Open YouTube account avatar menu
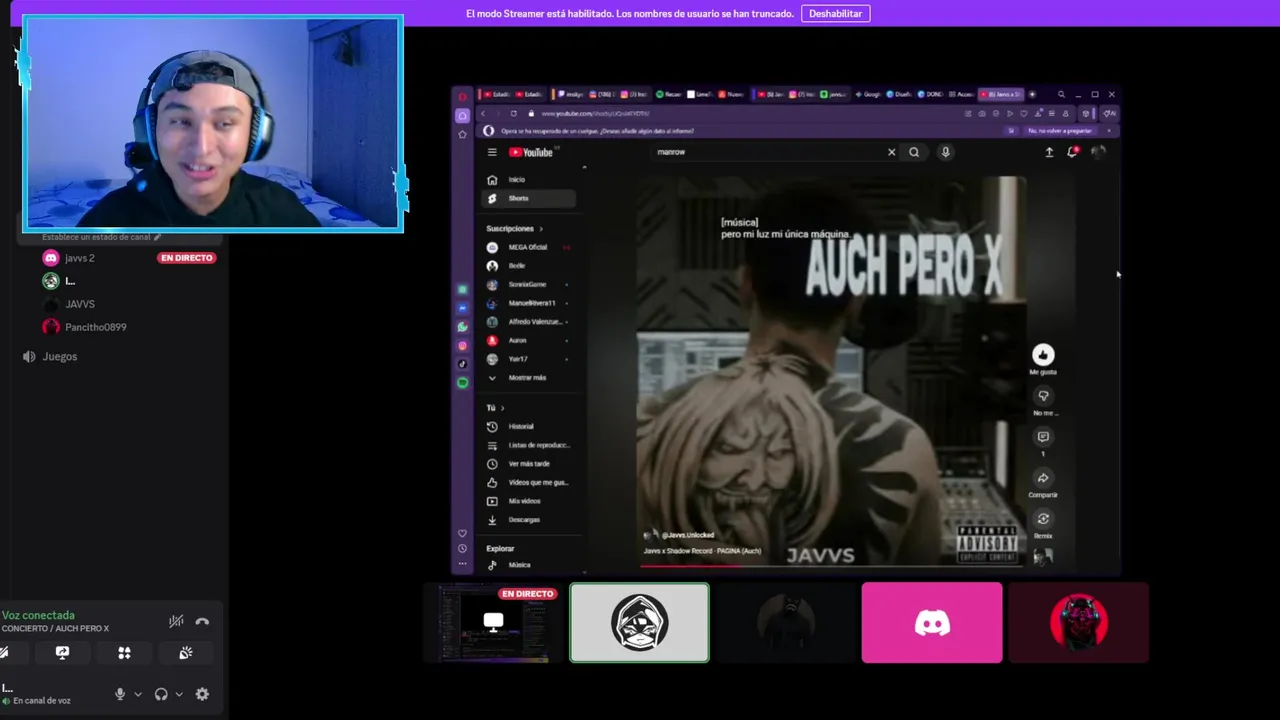Viewport: 1280px width, 720px height. tap(1098, 152)
